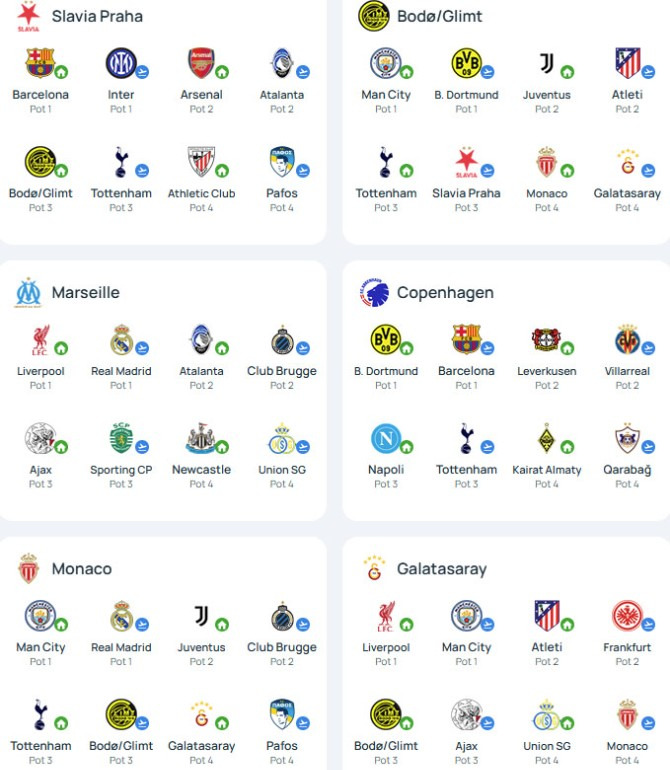Screen dimensions: 670x770
Task: Open the Marseille team logo
Action: point(28,293)
